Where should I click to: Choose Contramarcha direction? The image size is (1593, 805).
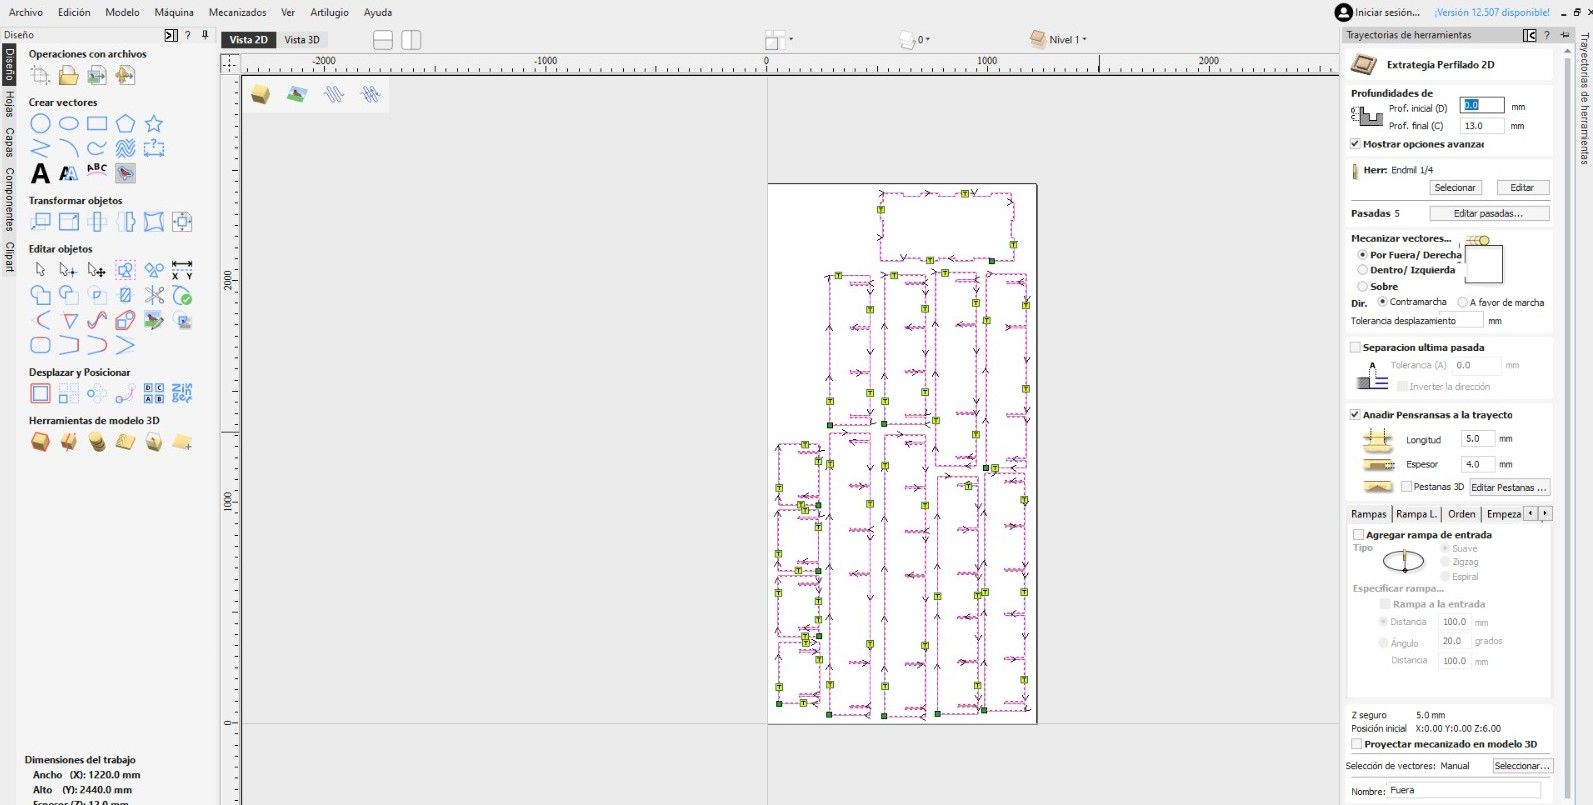[1382, 301]
